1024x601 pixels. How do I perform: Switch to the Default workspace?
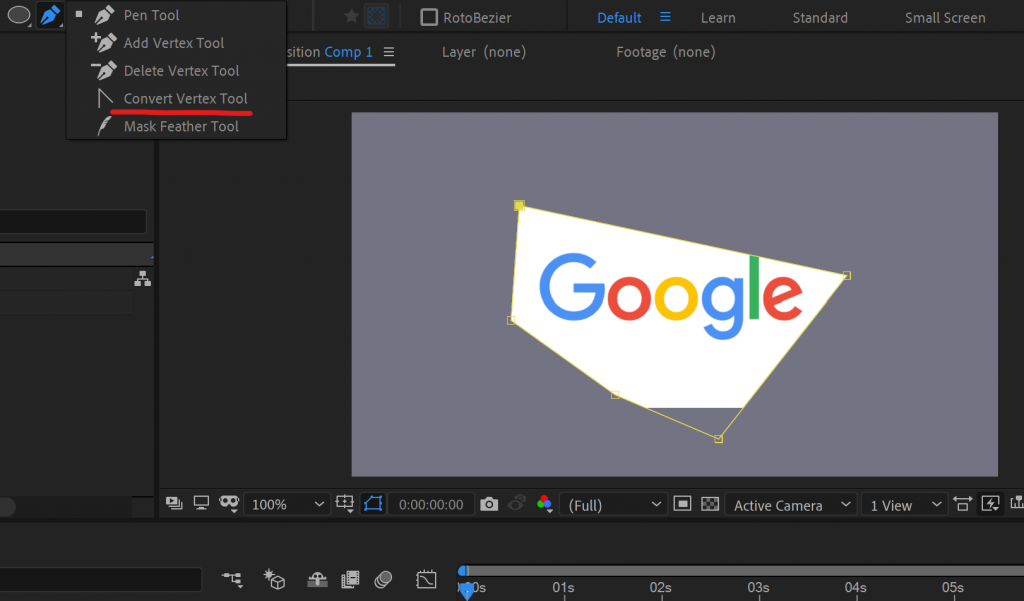click(x=619, y=18)
